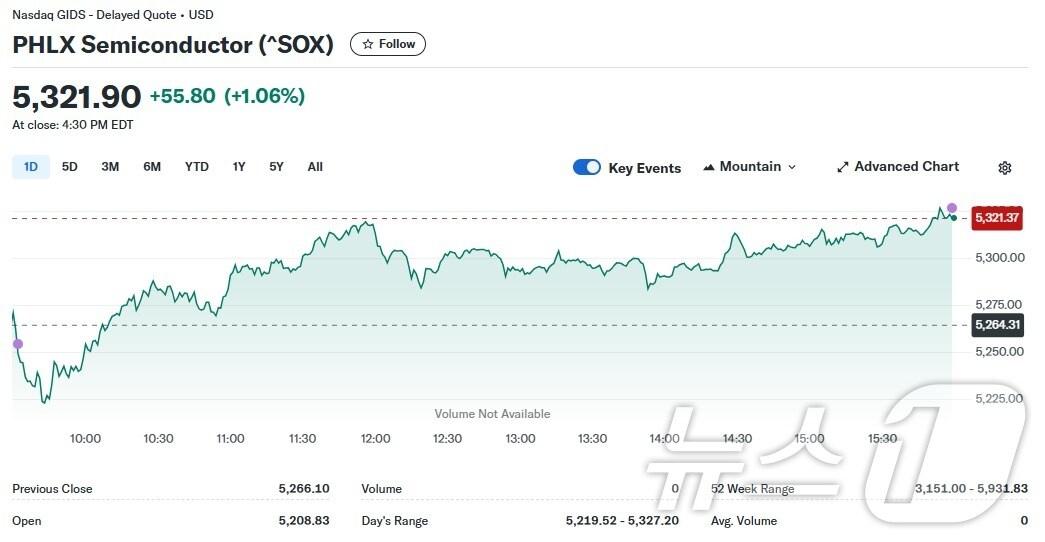Click the chart settings gear icon
Image resolution: width=1045 pixels, height=542 pixels.
click(1005, 168)
